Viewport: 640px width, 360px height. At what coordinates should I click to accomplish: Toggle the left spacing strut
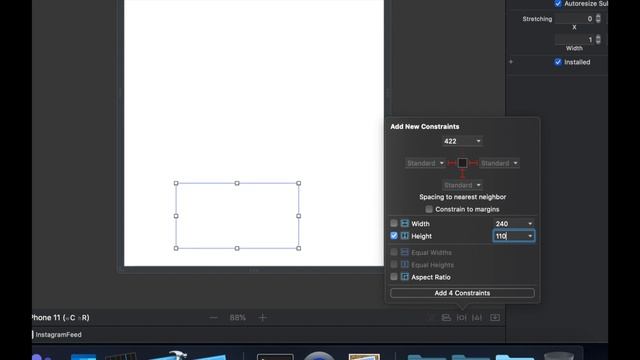pyautogui.click(x=452, y=163)
